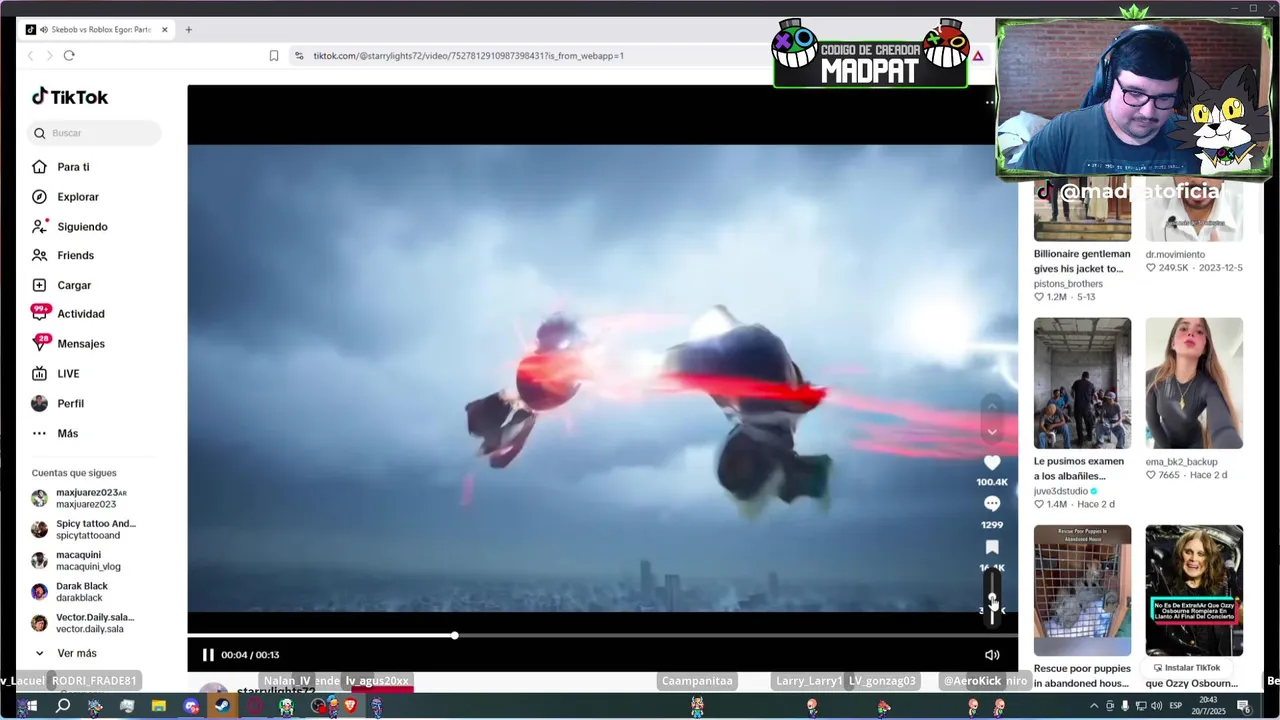Click the browser back arrow

[x=30, y=56]
